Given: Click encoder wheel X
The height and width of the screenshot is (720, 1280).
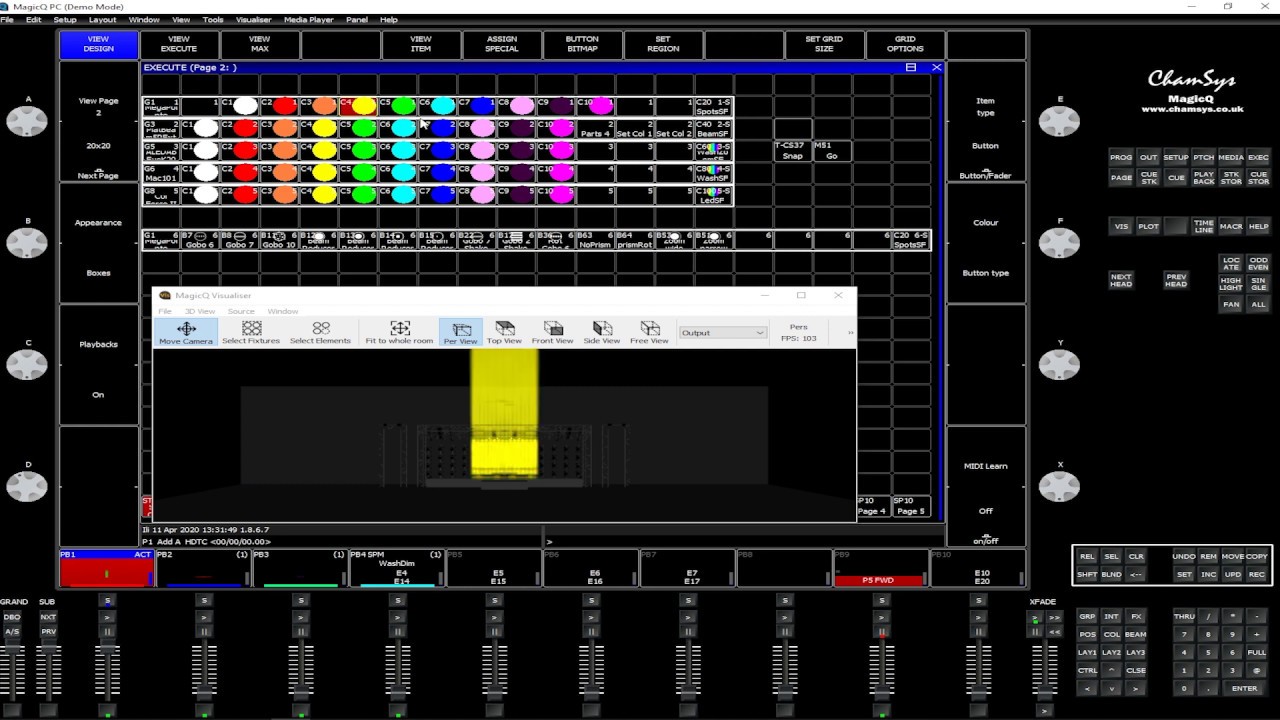Looking at the screenshot, I should [x=1059, y=487].
